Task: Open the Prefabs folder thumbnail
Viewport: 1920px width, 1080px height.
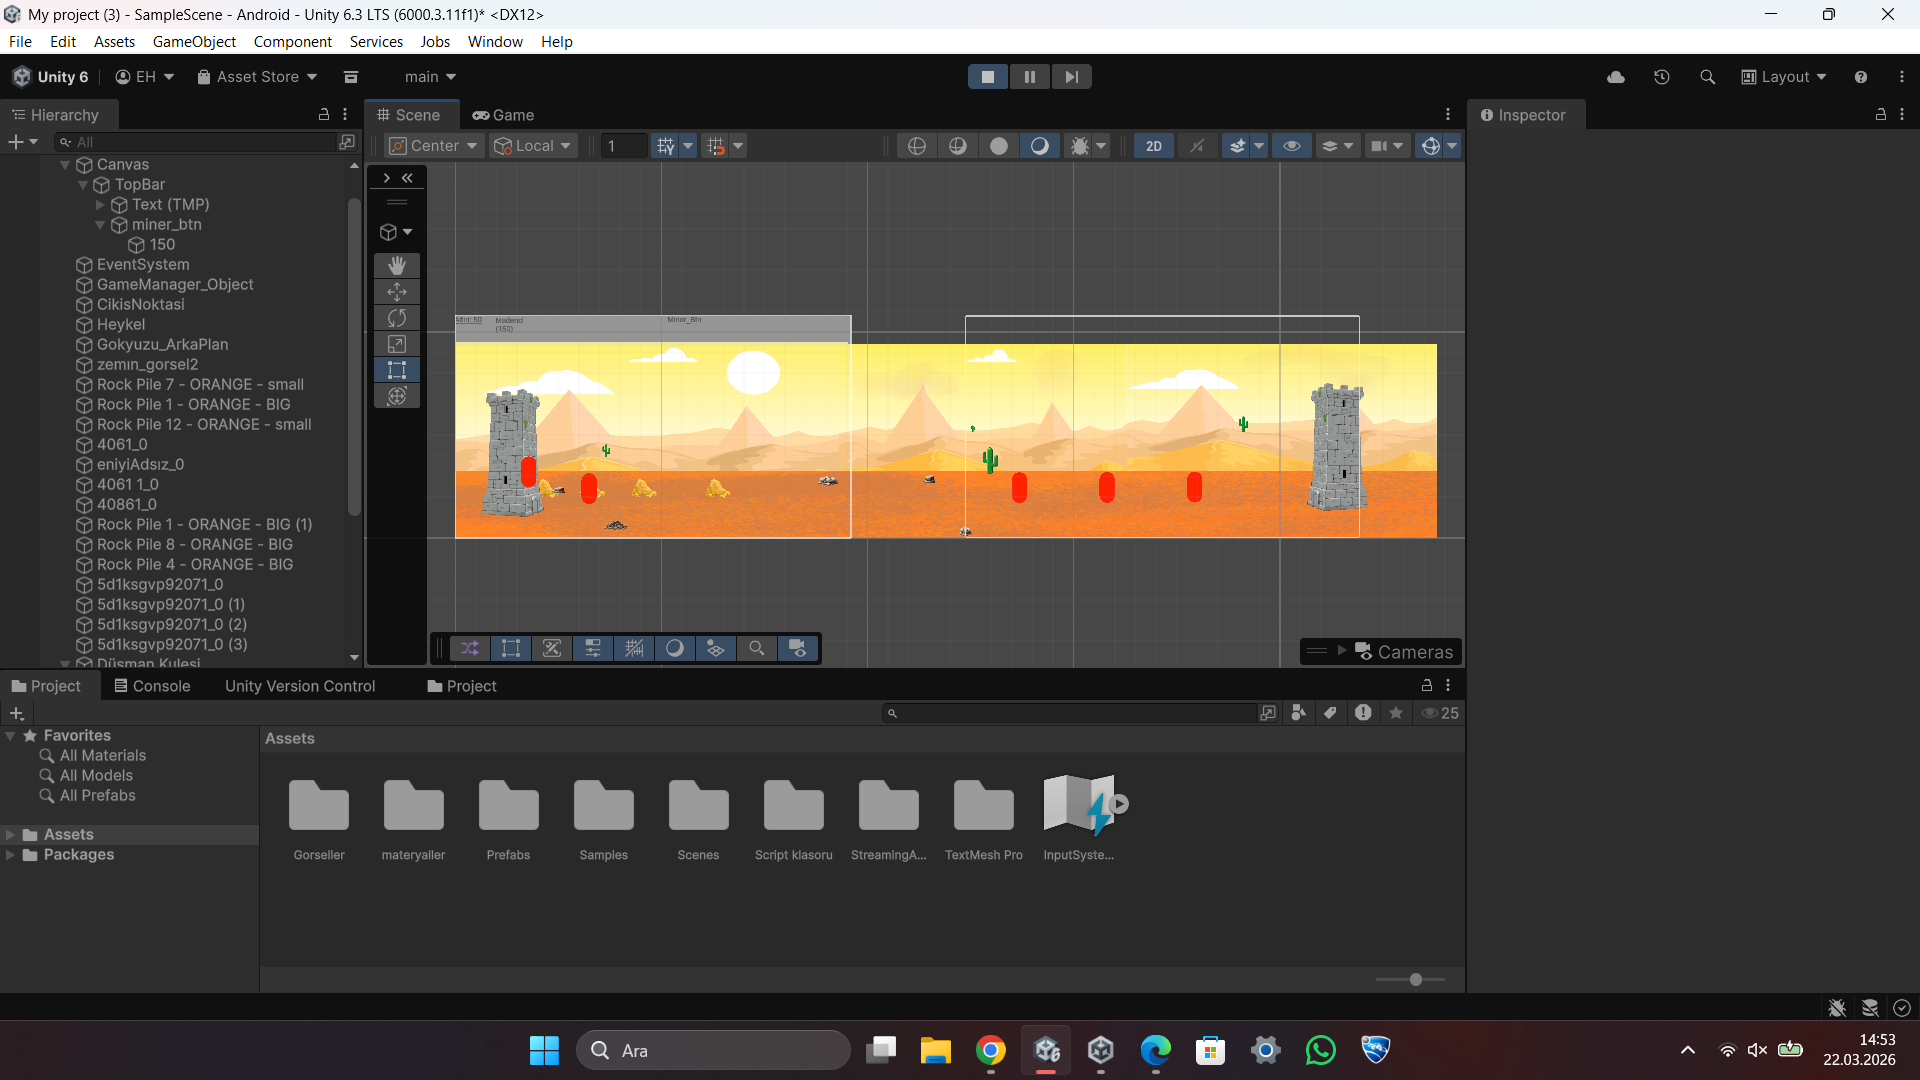Action: click(508, 806)
